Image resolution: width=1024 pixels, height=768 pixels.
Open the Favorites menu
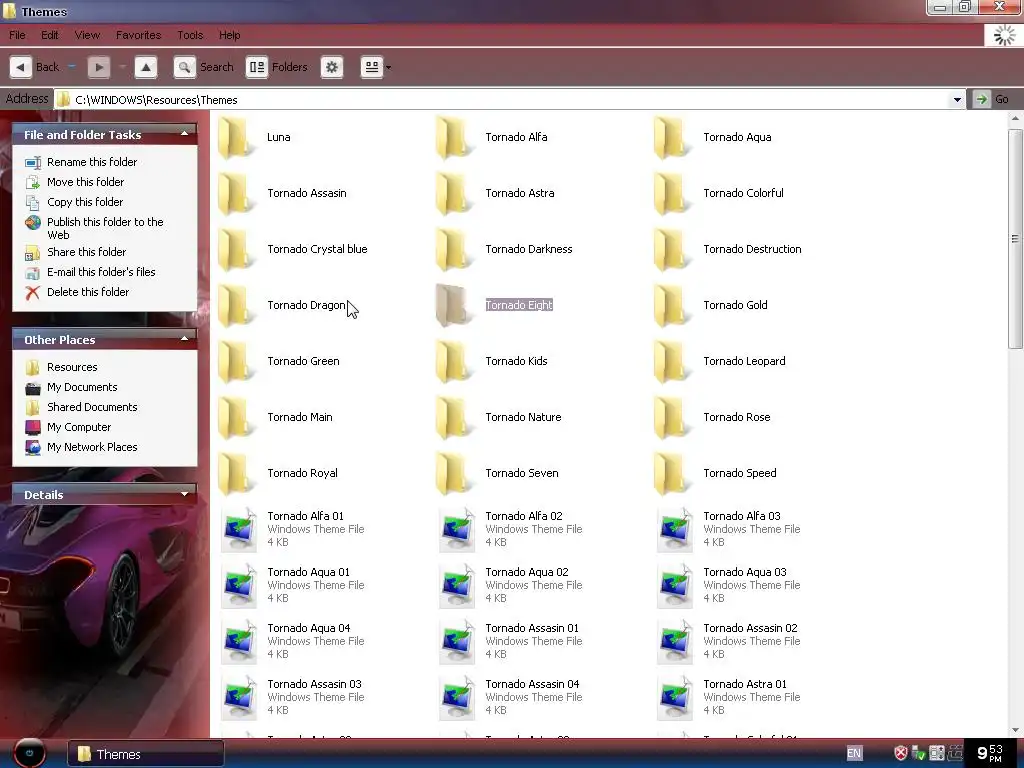pos(138,35)
